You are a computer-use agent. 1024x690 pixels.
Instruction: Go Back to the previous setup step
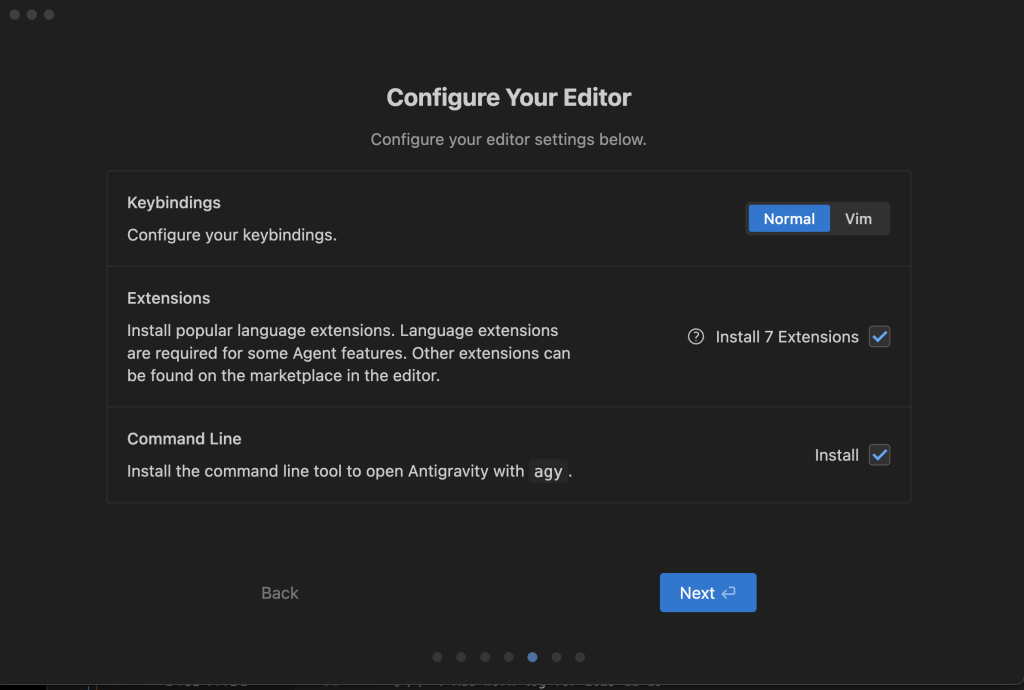click(x=280, y=593)
